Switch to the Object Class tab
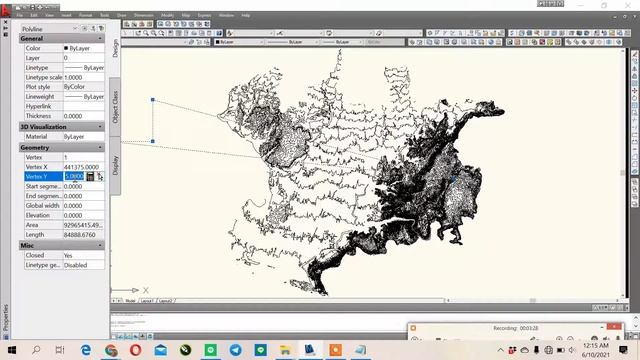Image resolution: width=640 pixels, height=360 pixels. [x=115, y=107]
